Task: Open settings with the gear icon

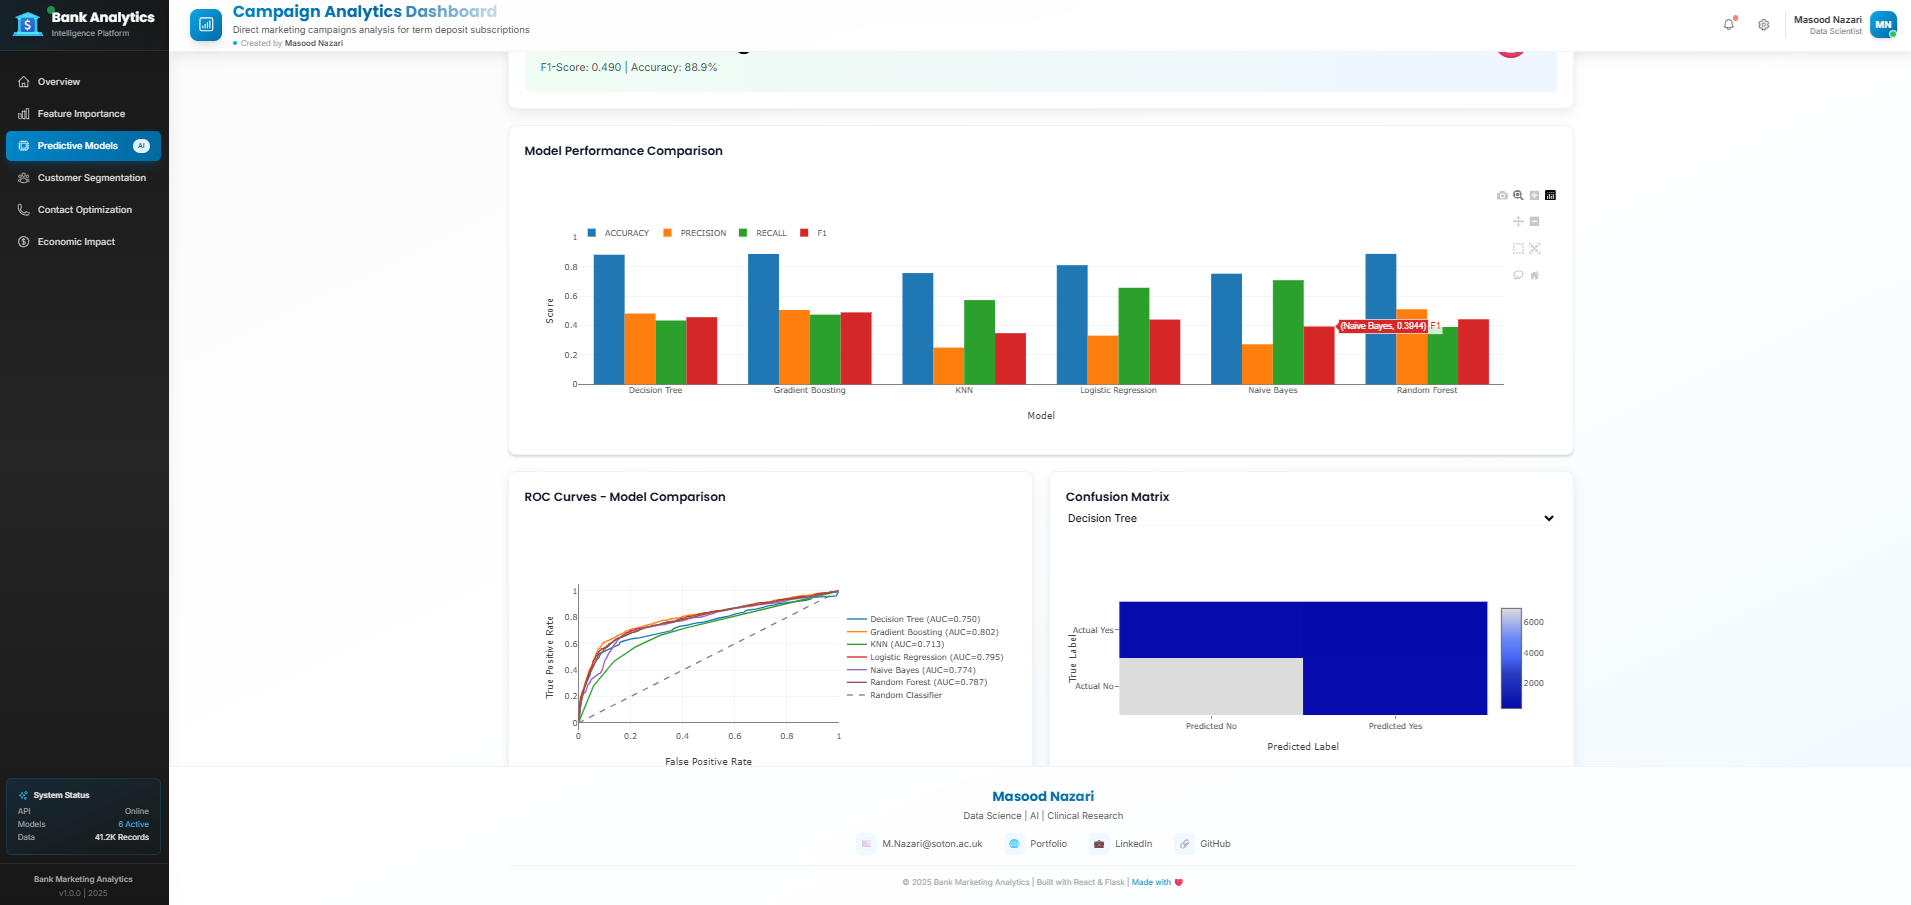Action: (1764, 25)
